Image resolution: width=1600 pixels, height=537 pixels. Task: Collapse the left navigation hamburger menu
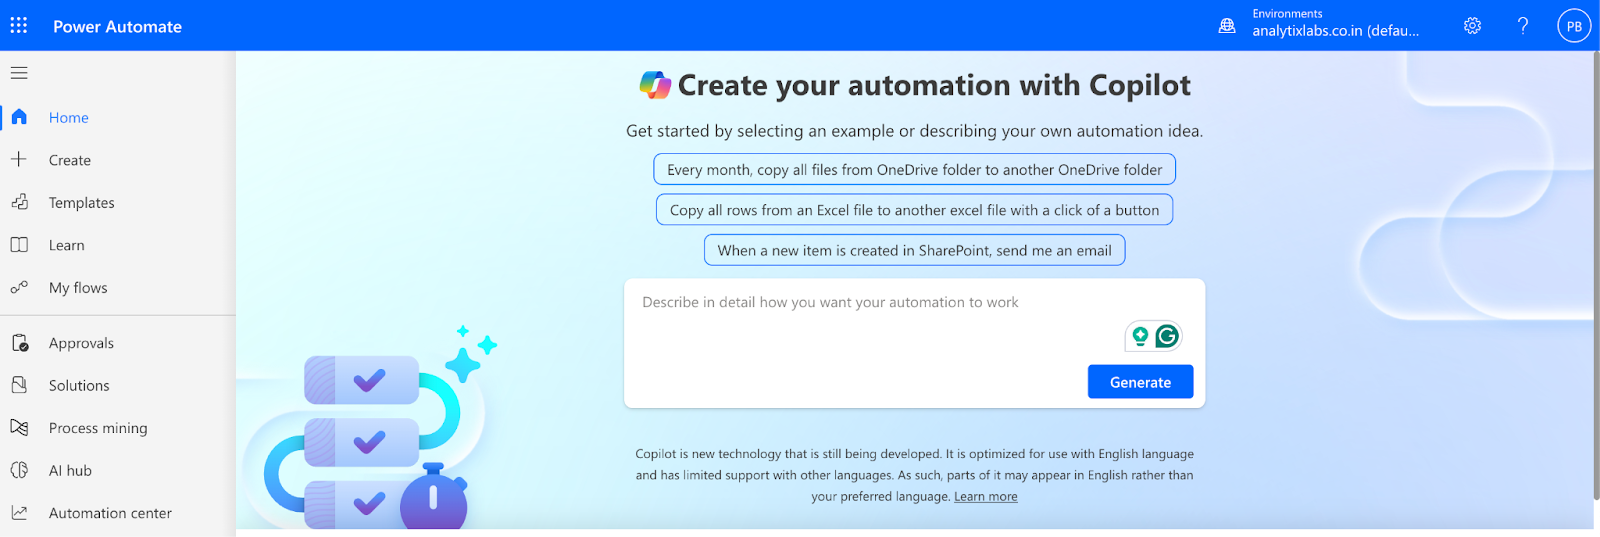(x=19, y=73)
